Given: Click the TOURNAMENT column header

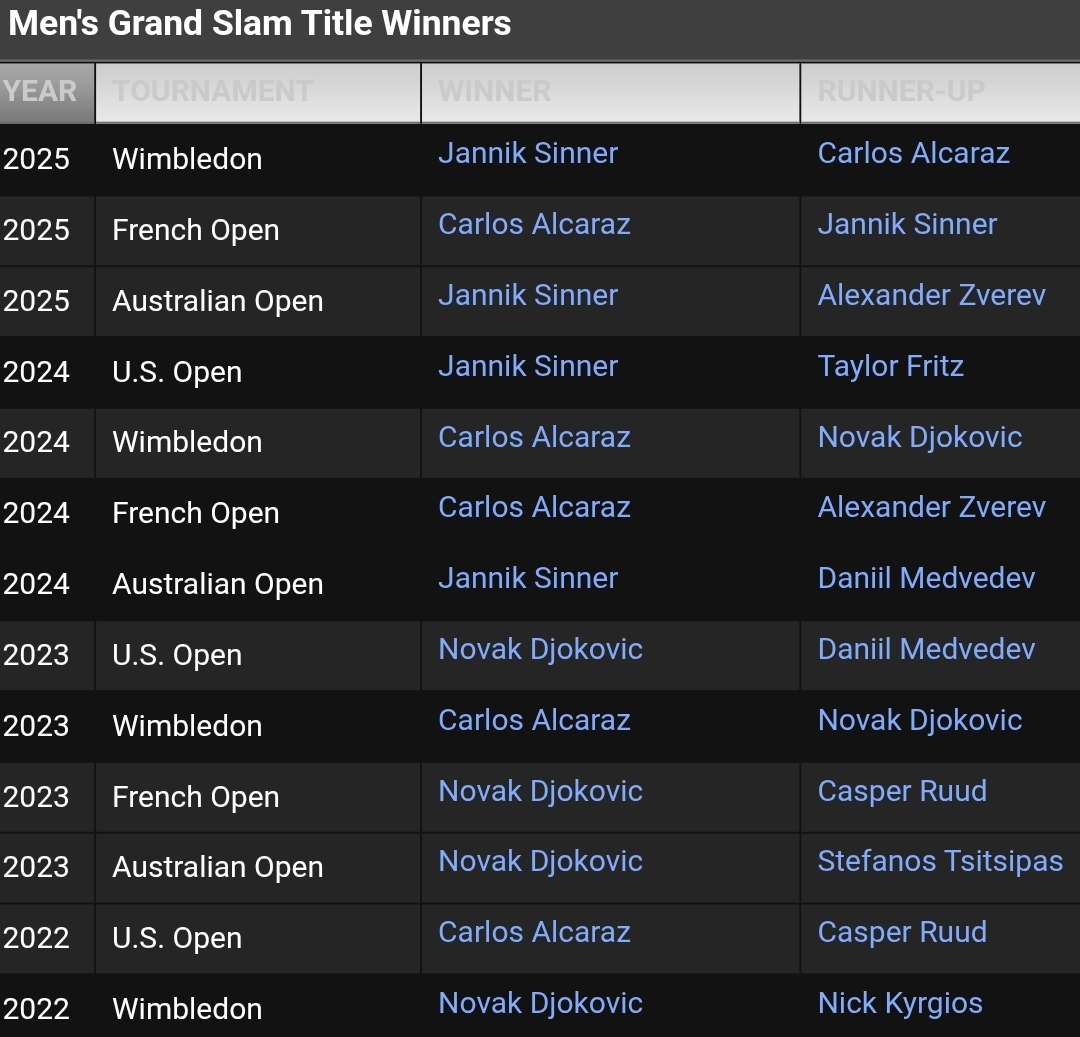Looking at the screenshot, I should coord(258,92).
